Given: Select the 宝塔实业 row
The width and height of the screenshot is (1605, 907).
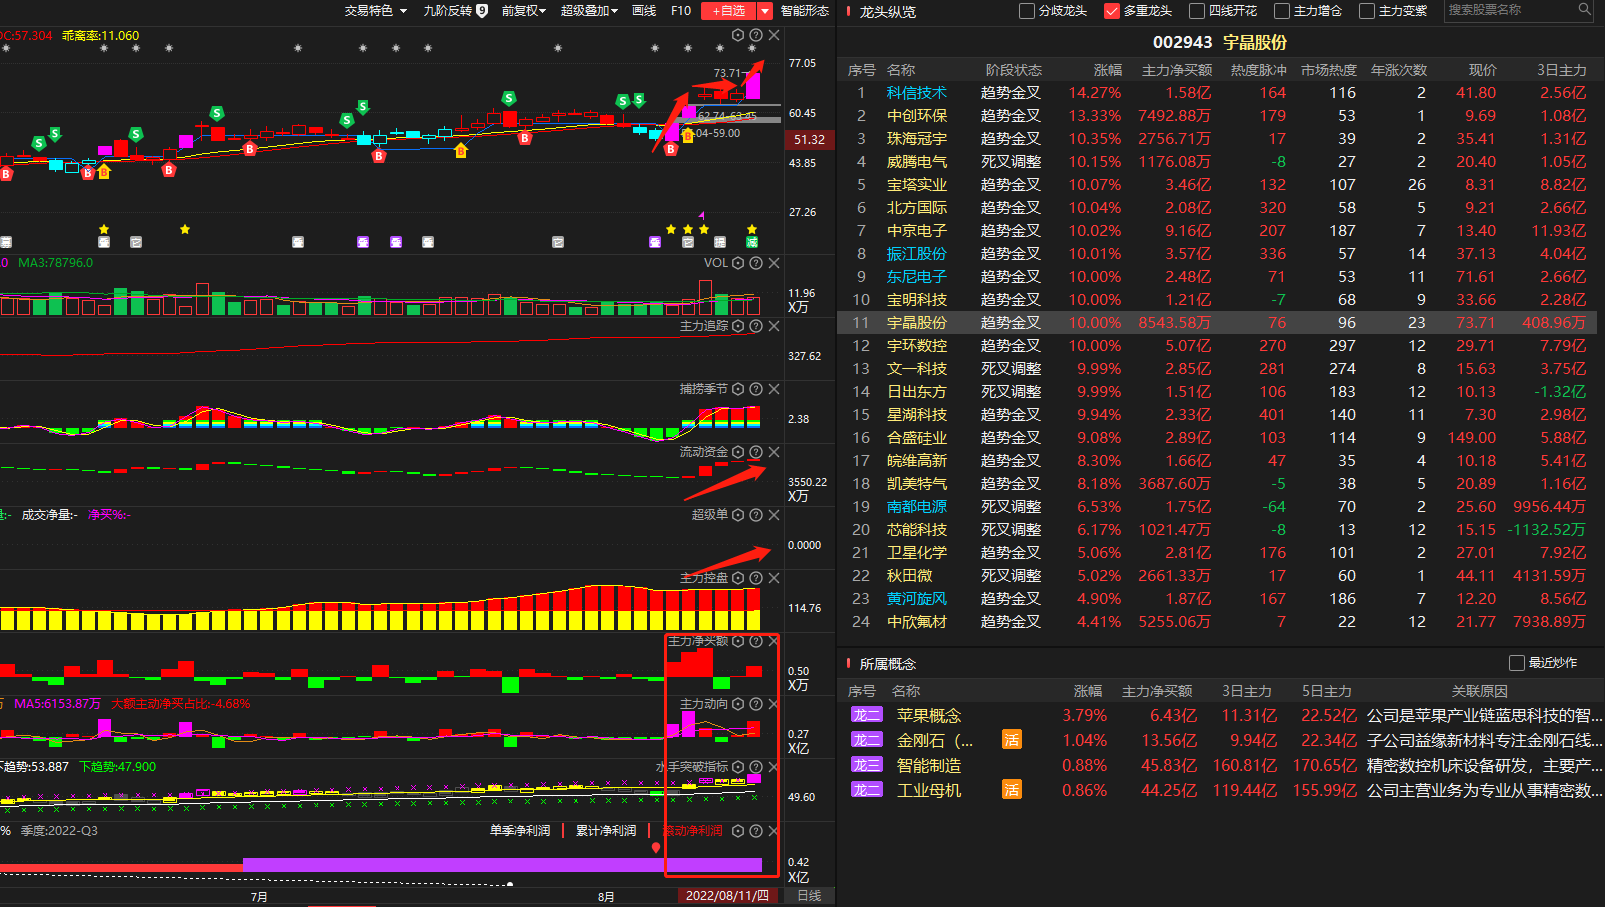Looking at the screenshot, I should tap(1217, 185).
